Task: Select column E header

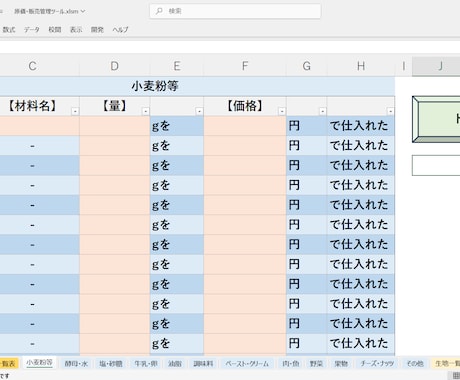Action: (x=177, y=66)
